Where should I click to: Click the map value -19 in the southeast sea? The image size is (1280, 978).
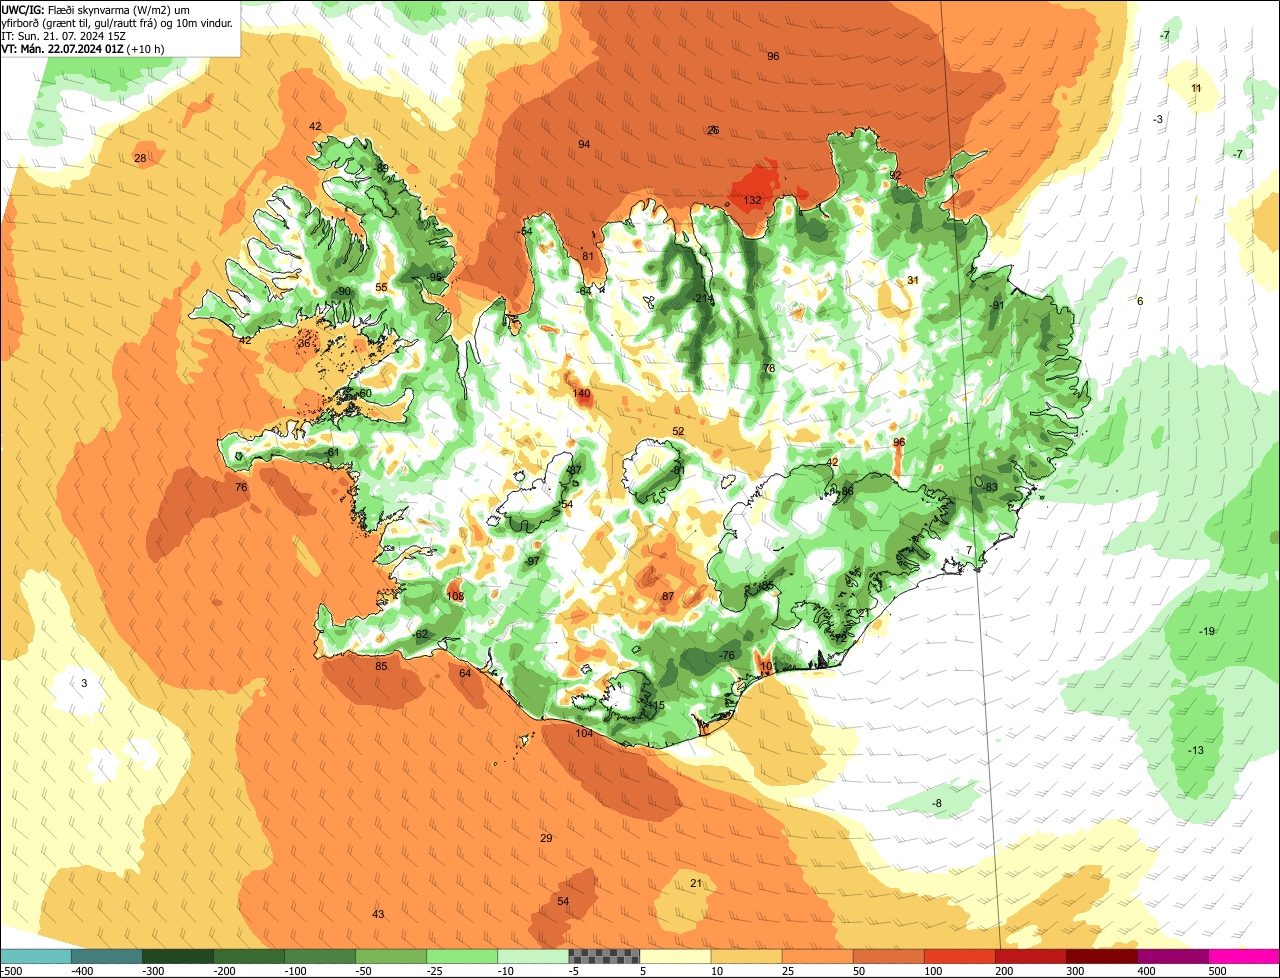click(1206, 631)
